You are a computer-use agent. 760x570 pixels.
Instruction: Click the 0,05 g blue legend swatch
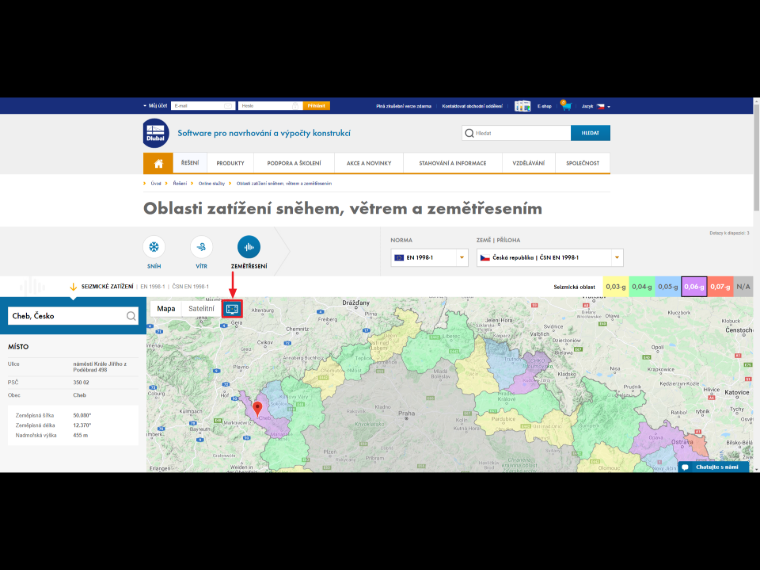[x=668, y=286]
